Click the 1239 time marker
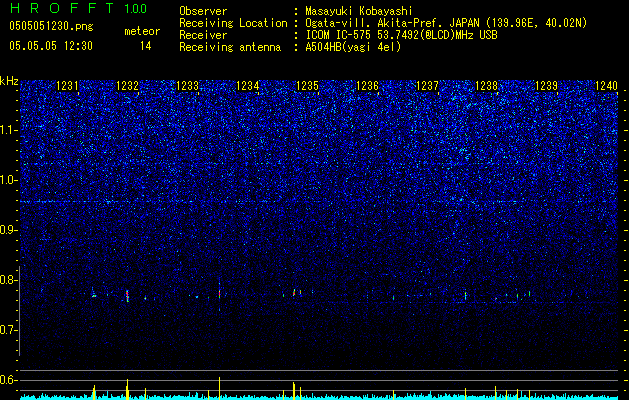The width and height of the screenshot is (629, 400). point(546,86)
